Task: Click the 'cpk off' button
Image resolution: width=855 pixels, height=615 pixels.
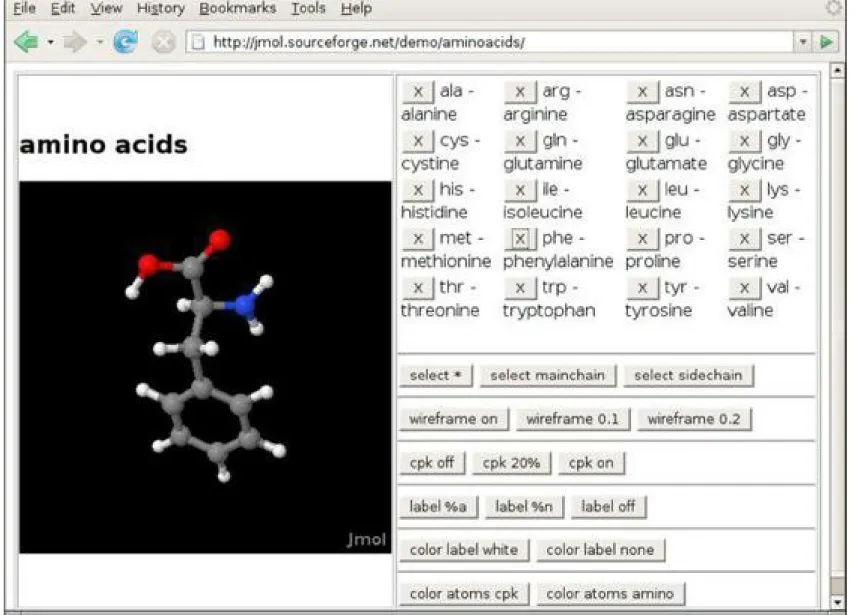Action: 432,463
